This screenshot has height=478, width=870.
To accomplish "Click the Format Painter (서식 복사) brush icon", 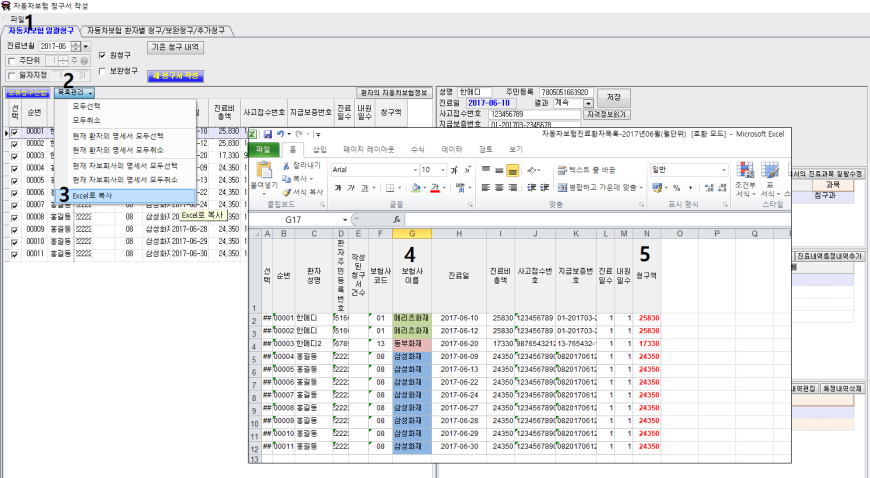I will 286,192.
